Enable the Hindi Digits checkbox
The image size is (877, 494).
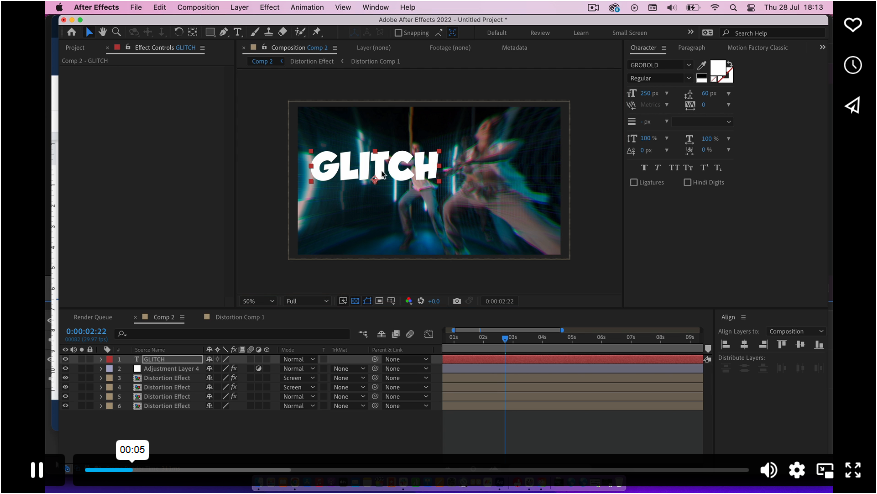(x=687, y=182)
